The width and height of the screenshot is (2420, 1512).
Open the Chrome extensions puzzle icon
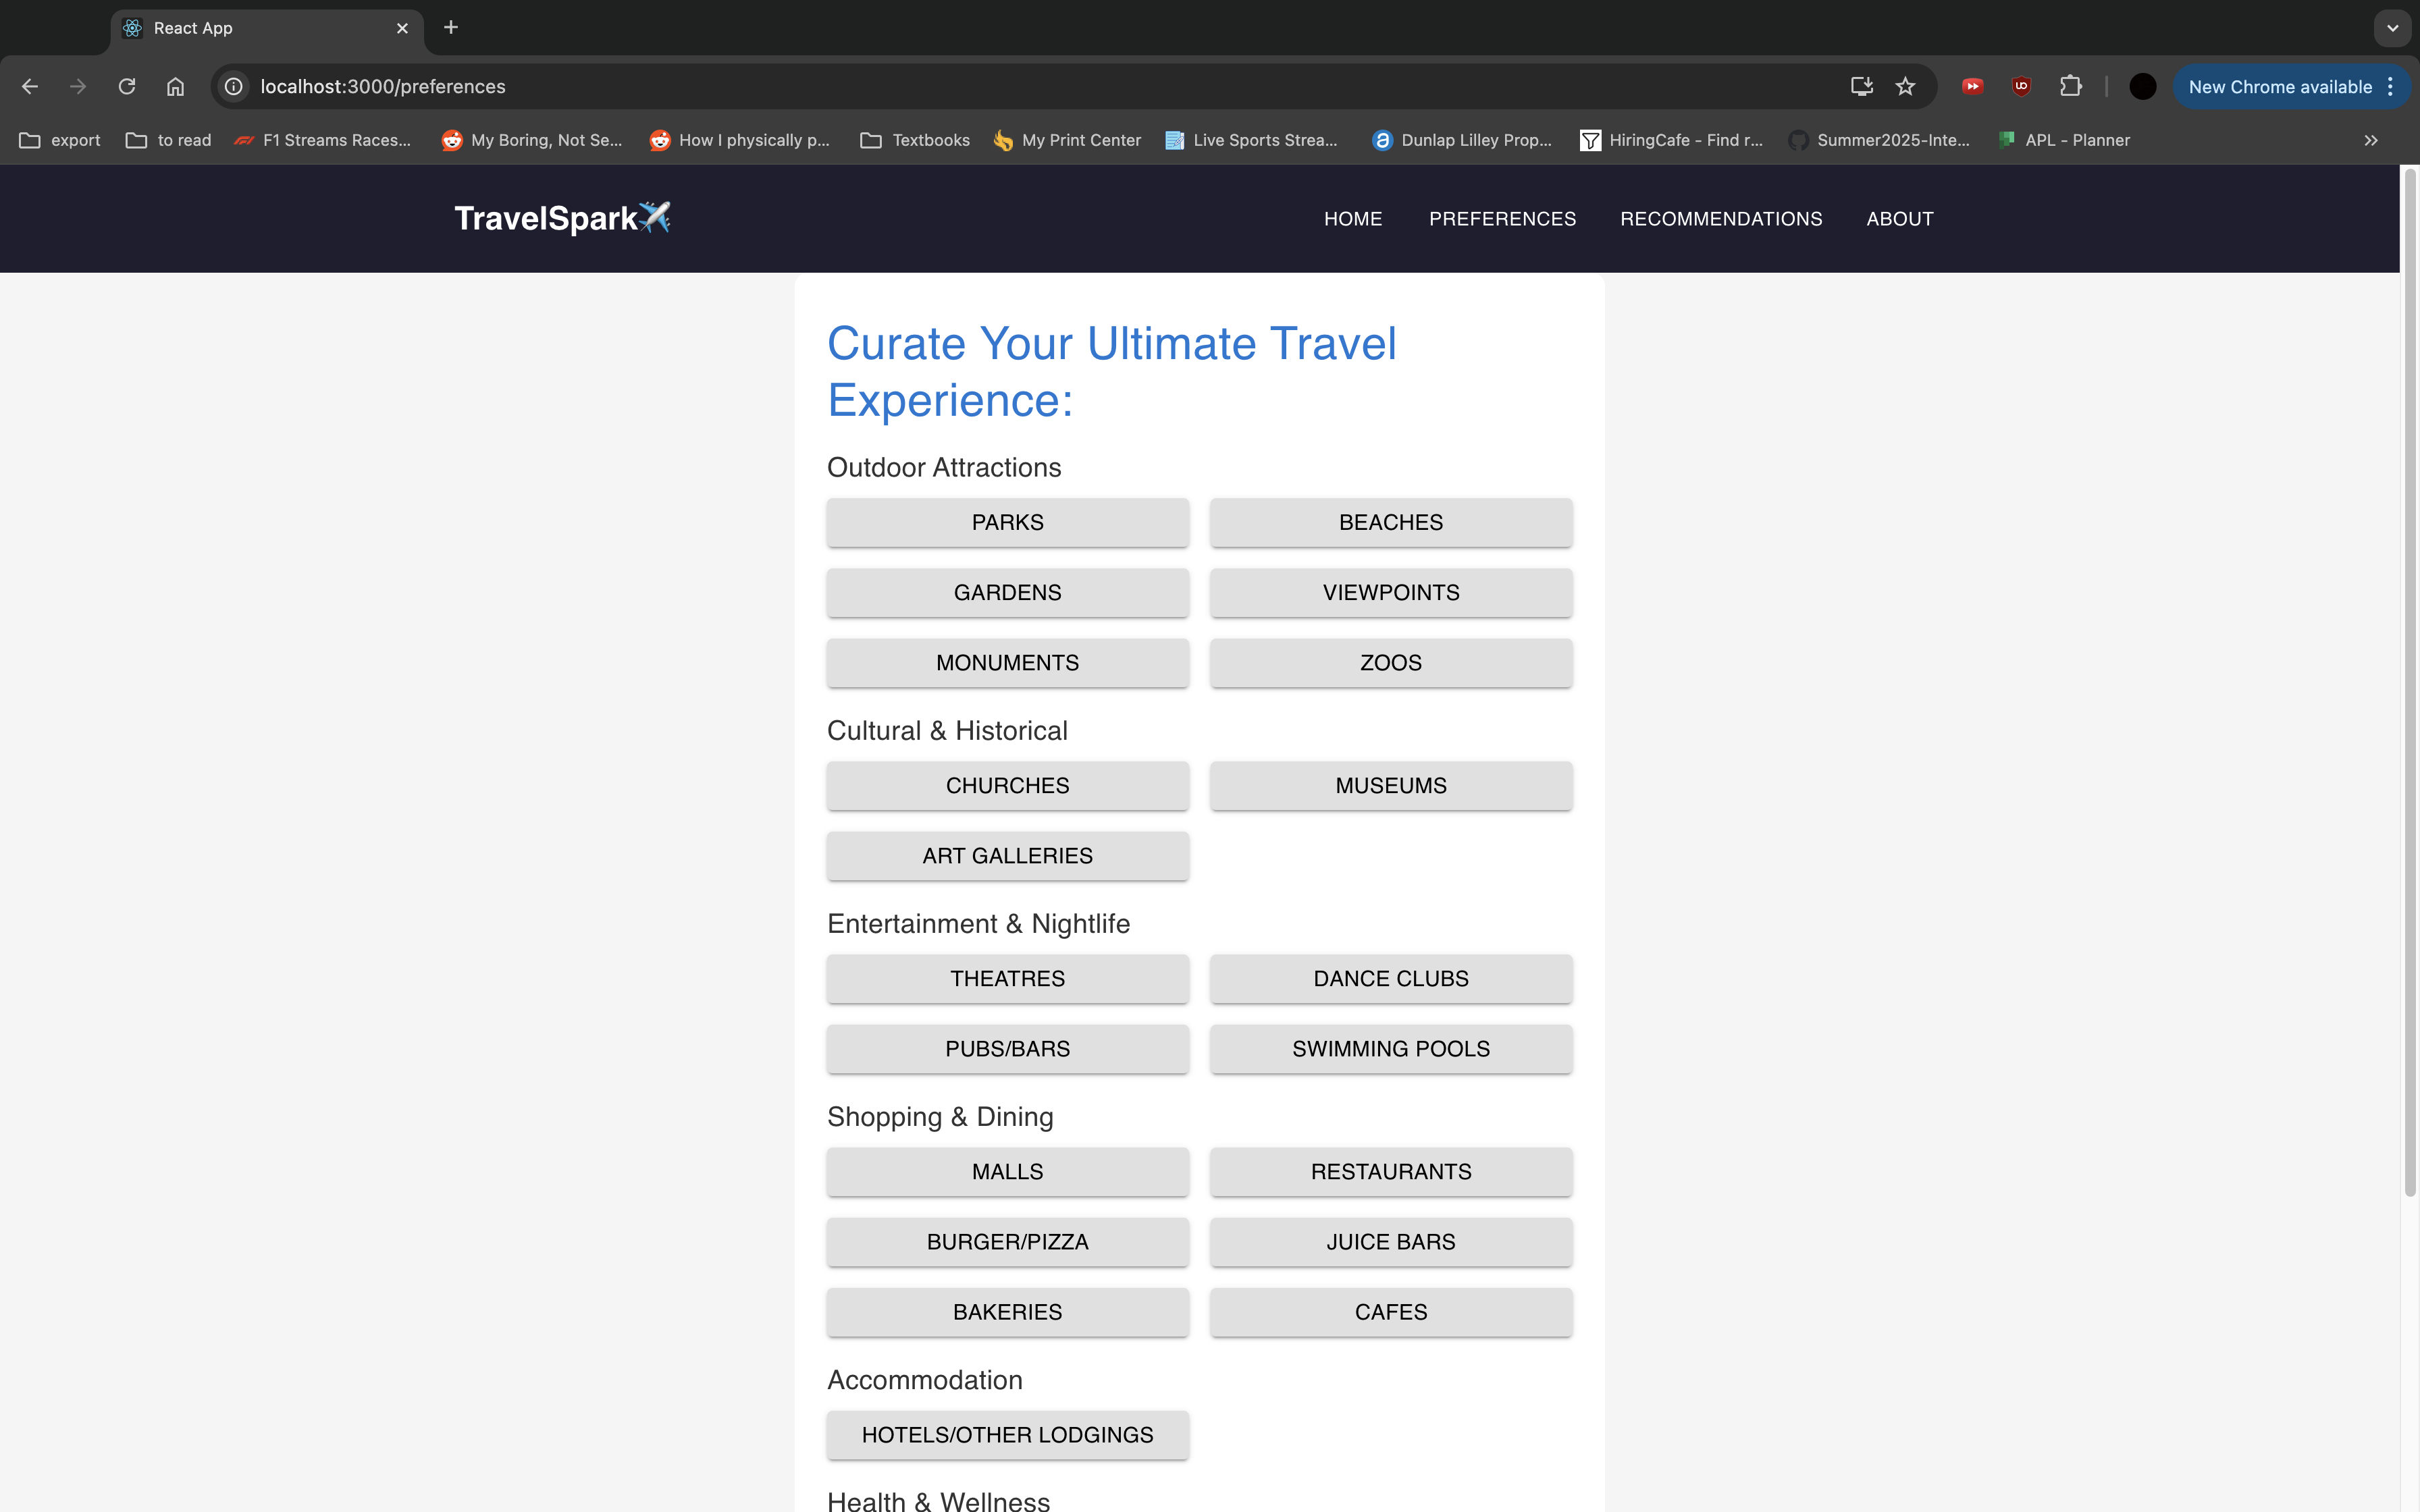point(2070,87)
